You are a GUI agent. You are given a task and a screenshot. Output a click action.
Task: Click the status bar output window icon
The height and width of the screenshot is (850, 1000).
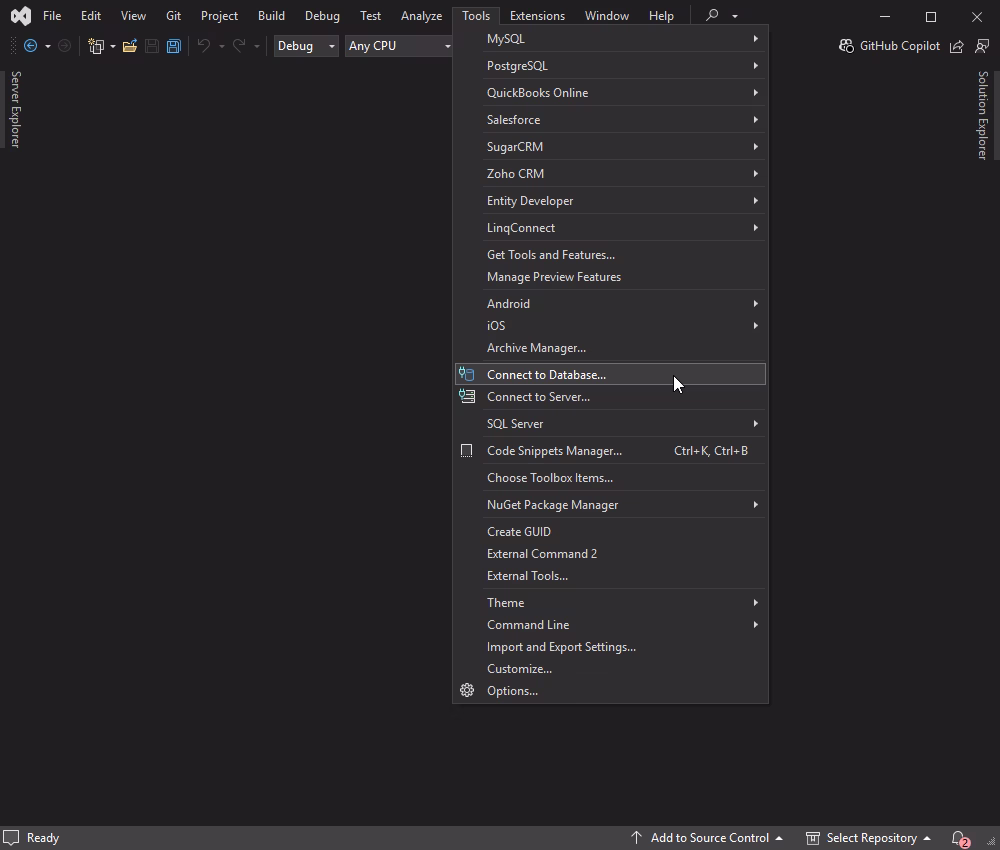coord(11,838)
